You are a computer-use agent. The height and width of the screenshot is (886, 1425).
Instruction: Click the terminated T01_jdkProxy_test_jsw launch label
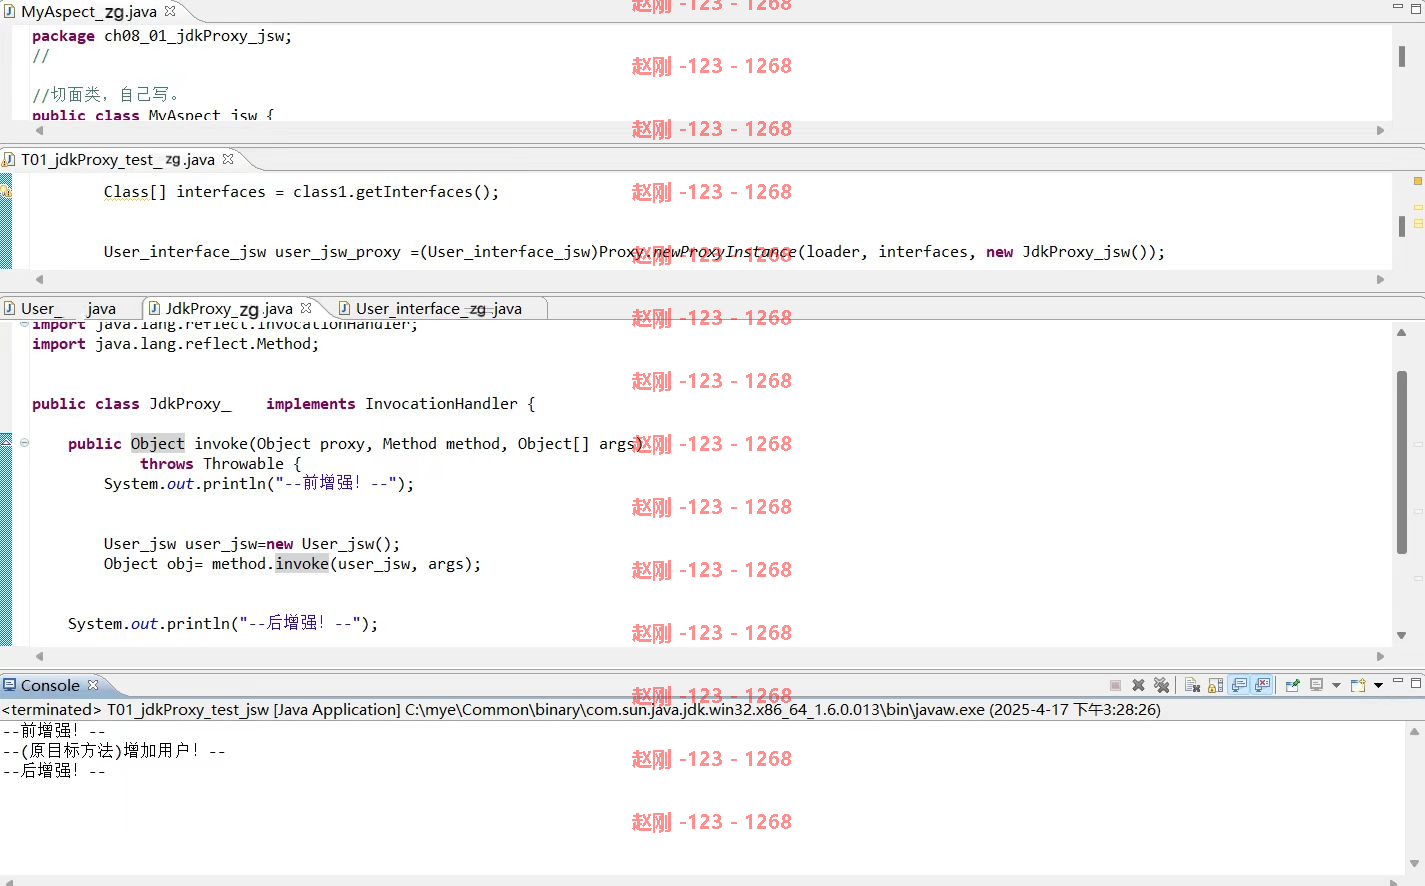581,710
